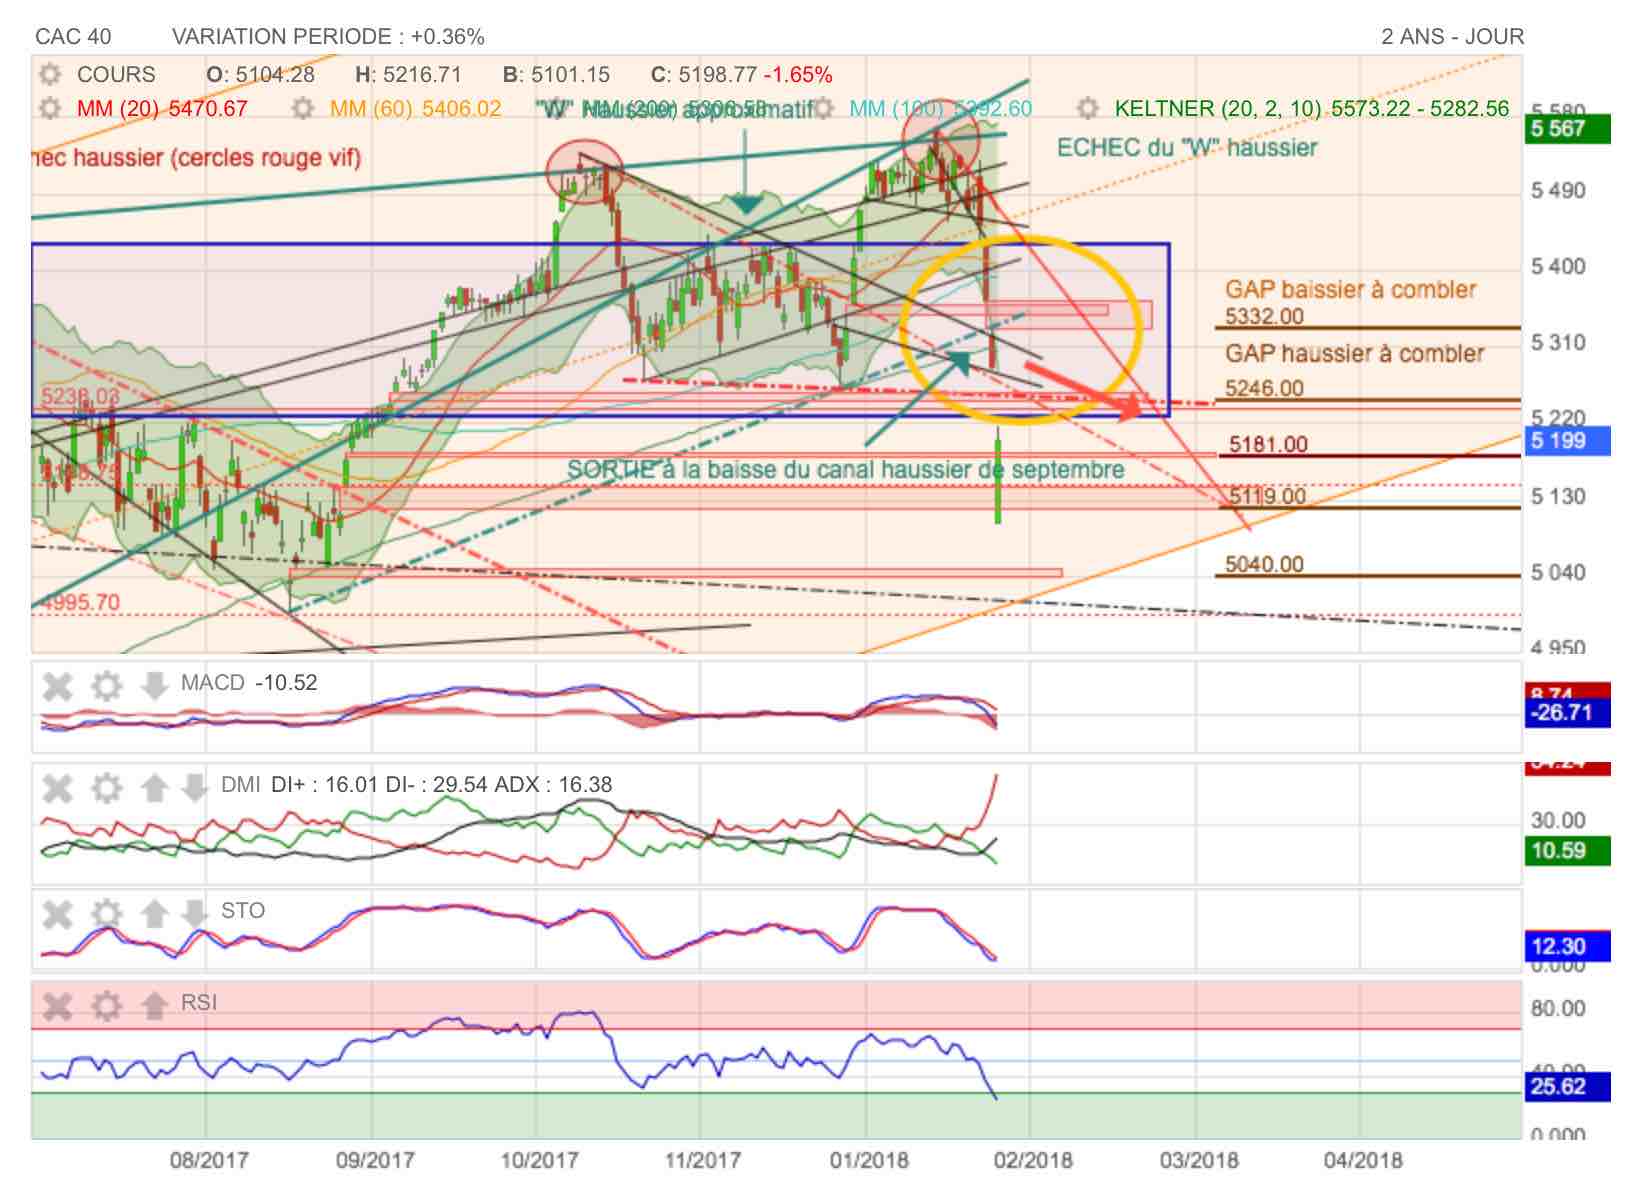Click VARIATION PERIODE : +0.36% text

tap(328, 37)
